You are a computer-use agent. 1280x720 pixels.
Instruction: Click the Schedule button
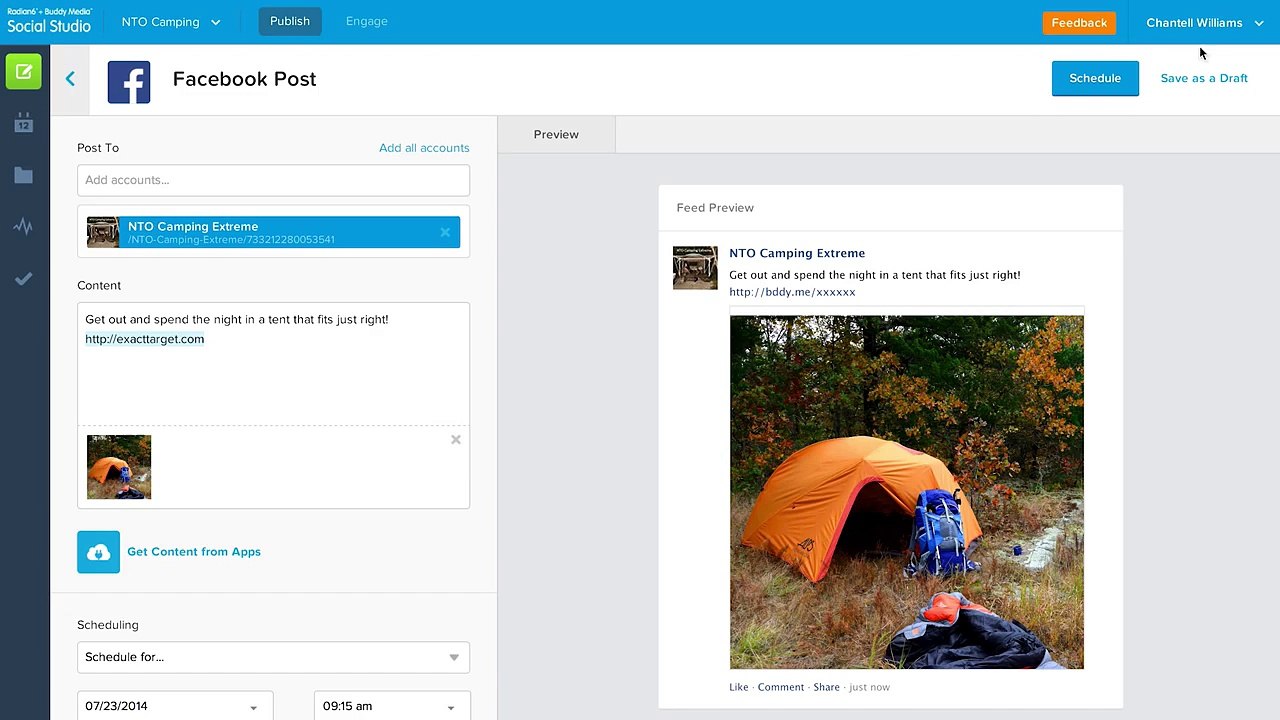click(x=1095, y=78)
